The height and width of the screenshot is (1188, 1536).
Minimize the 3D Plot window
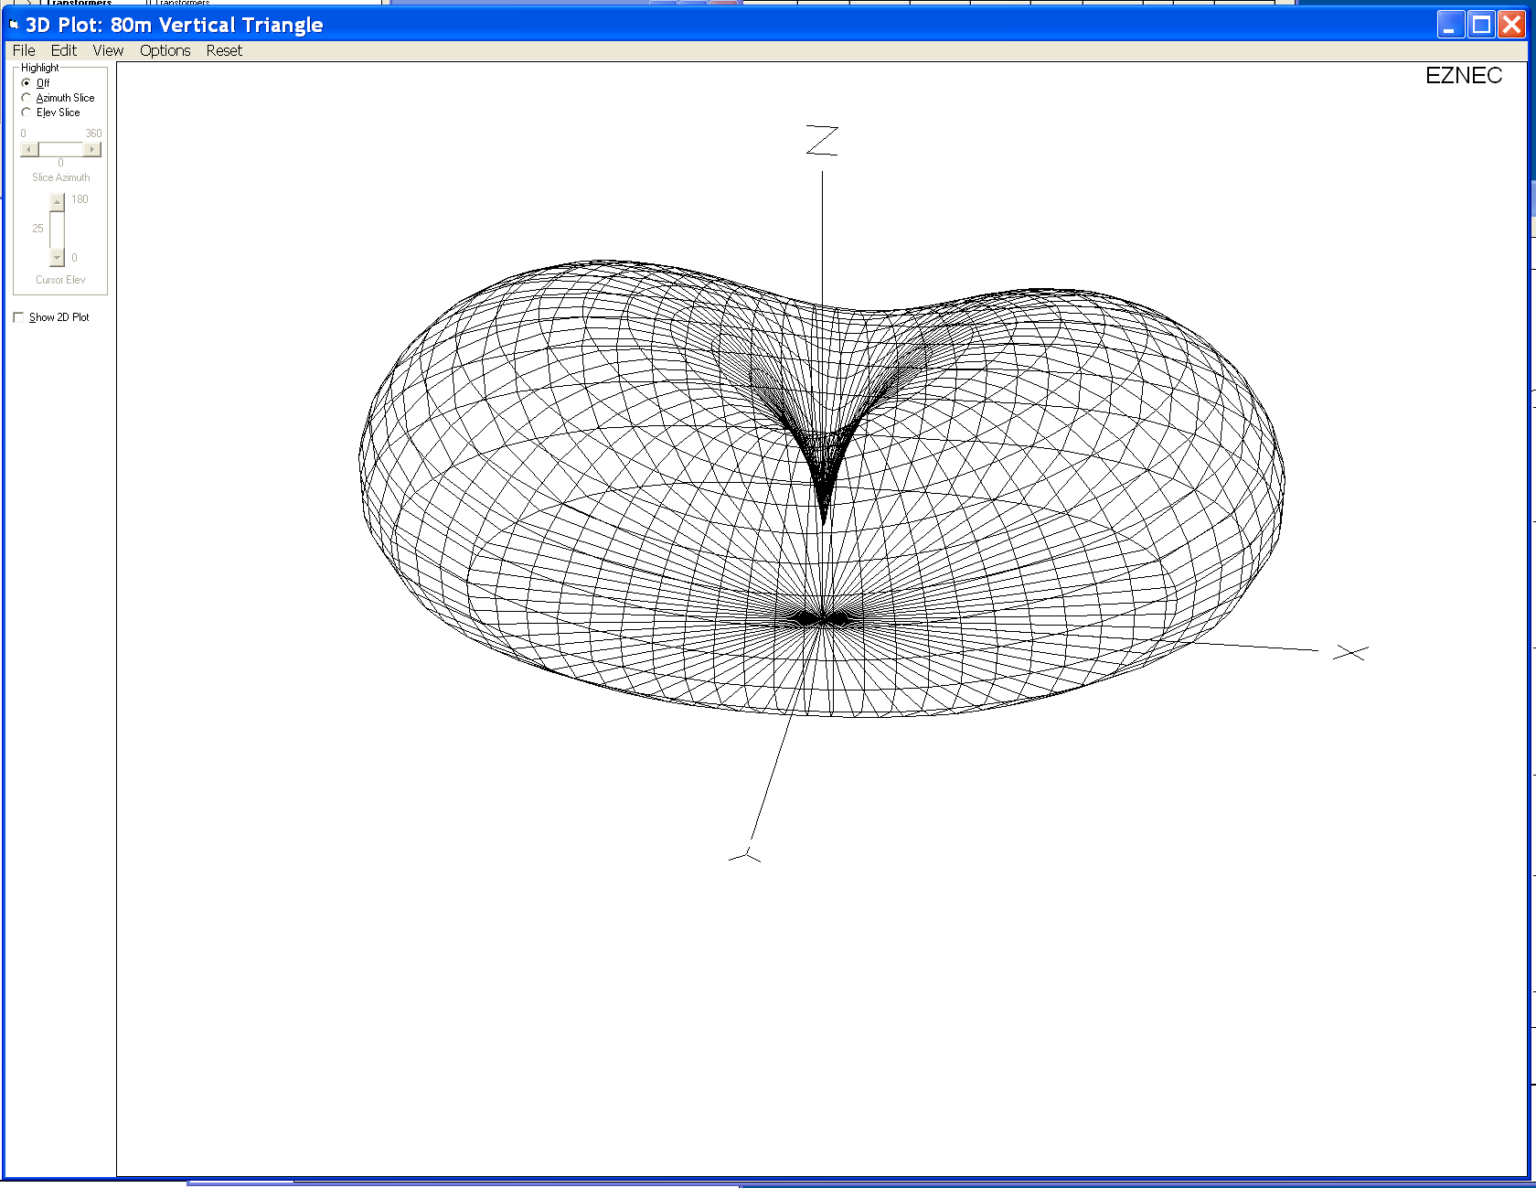coord(1450,25)
